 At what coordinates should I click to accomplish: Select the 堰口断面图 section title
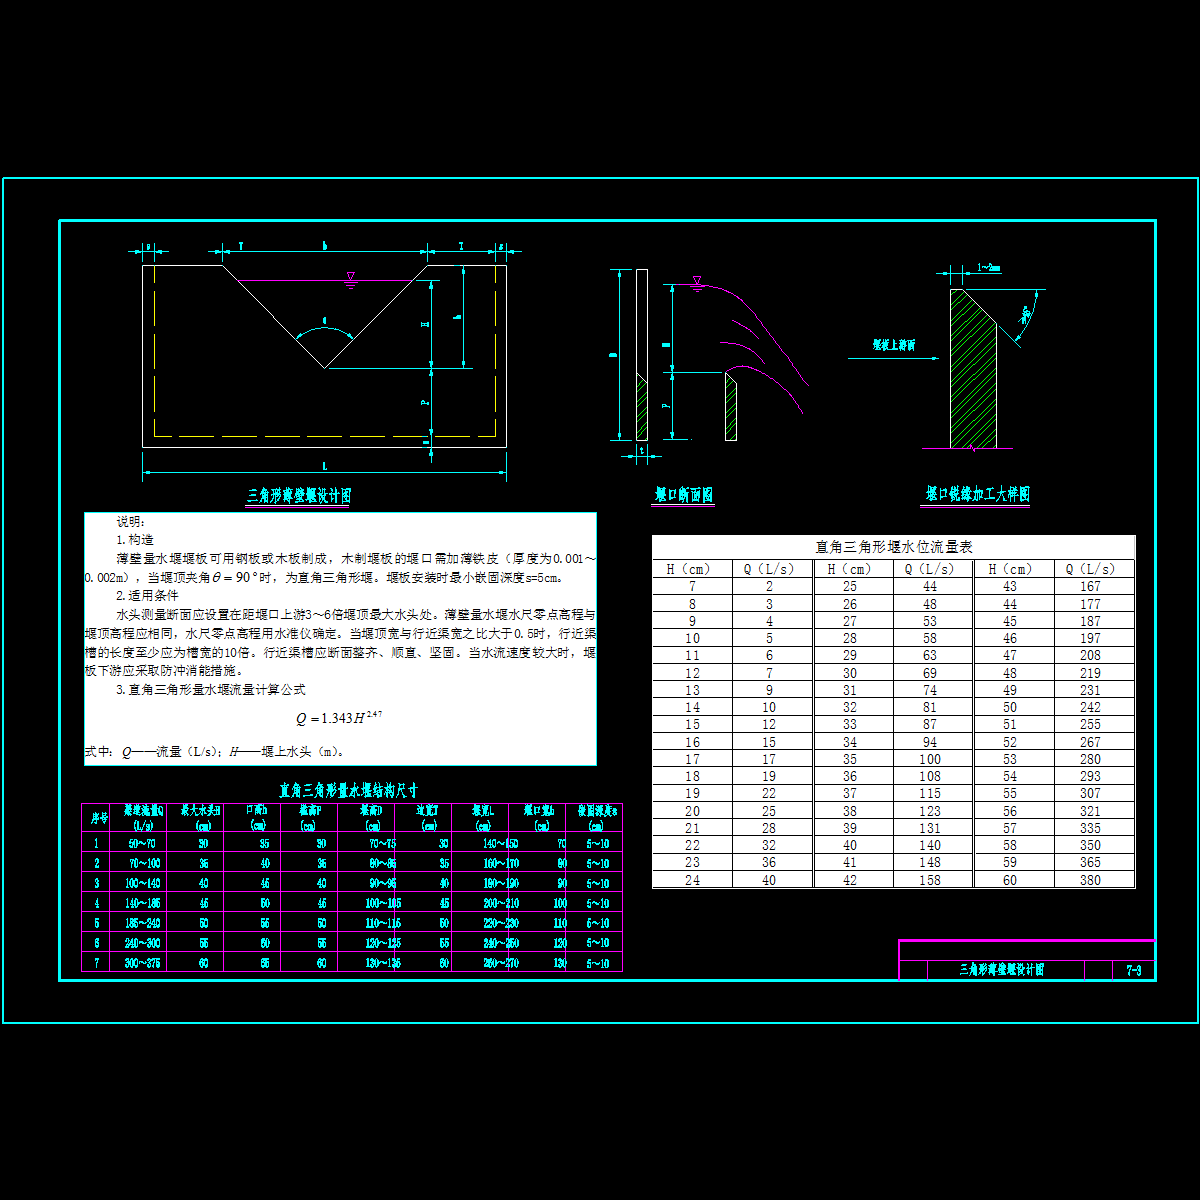(x=684, y=495)
